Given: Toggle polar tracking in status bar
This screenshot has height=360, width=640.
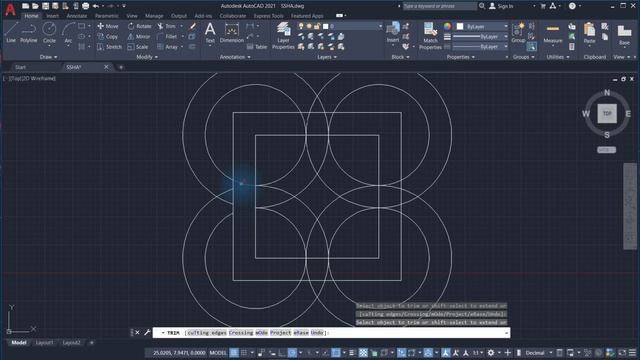Looking at the screenshot, I should [292, 353].
